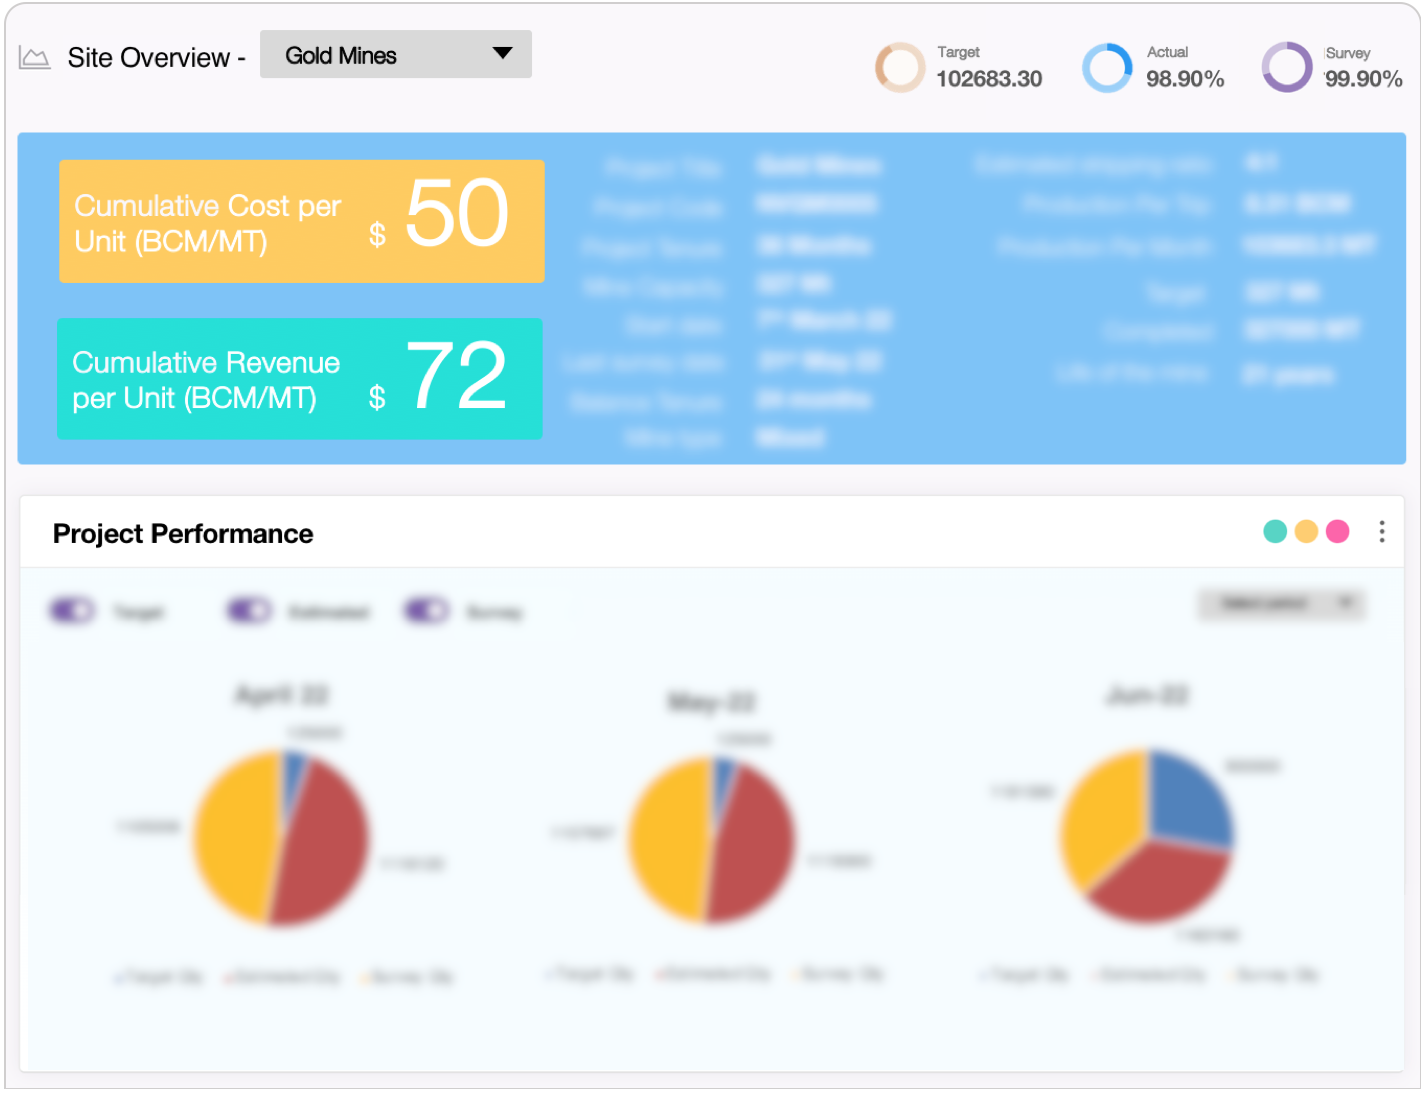The height and width of the screenshot is (1094, 1426).
Task: Click the yellow dot in Project Performance
Action: 1306,531
